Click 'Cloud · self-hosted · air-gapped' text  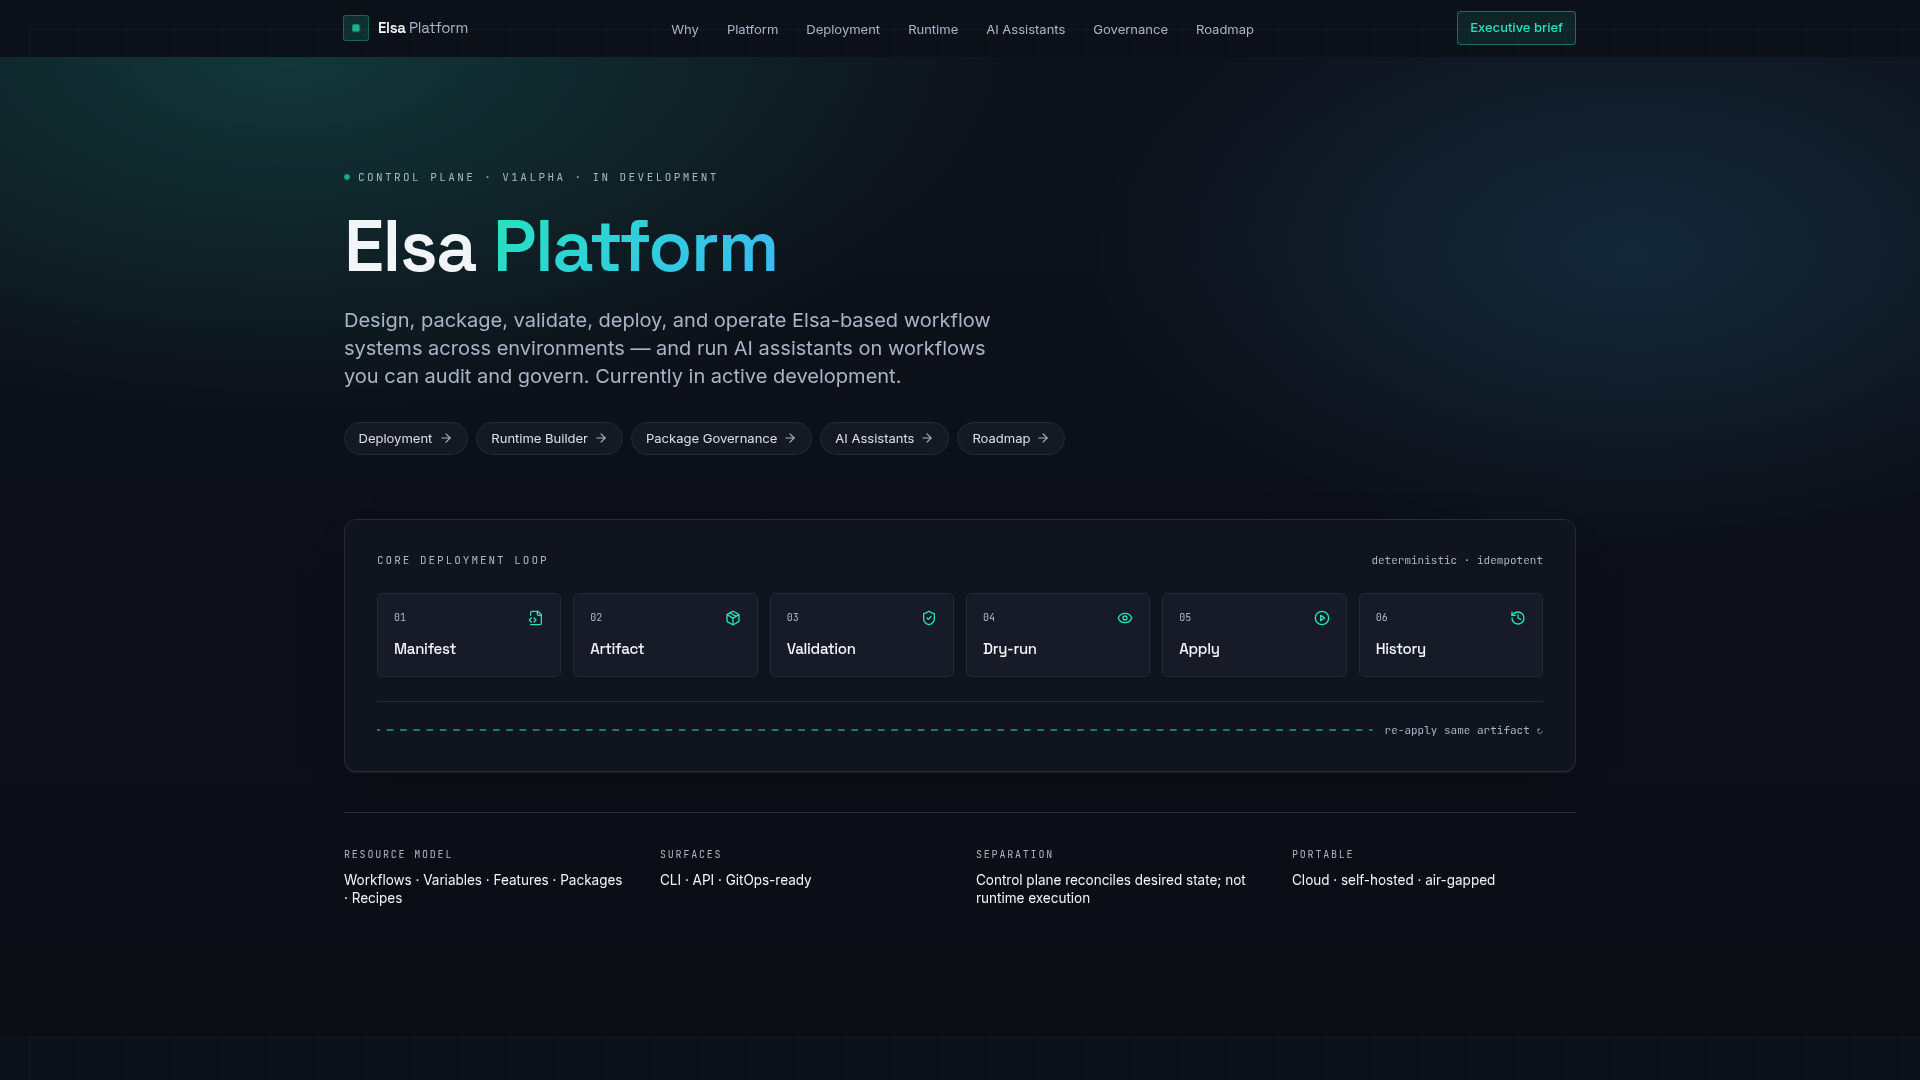click(1393, 880)
